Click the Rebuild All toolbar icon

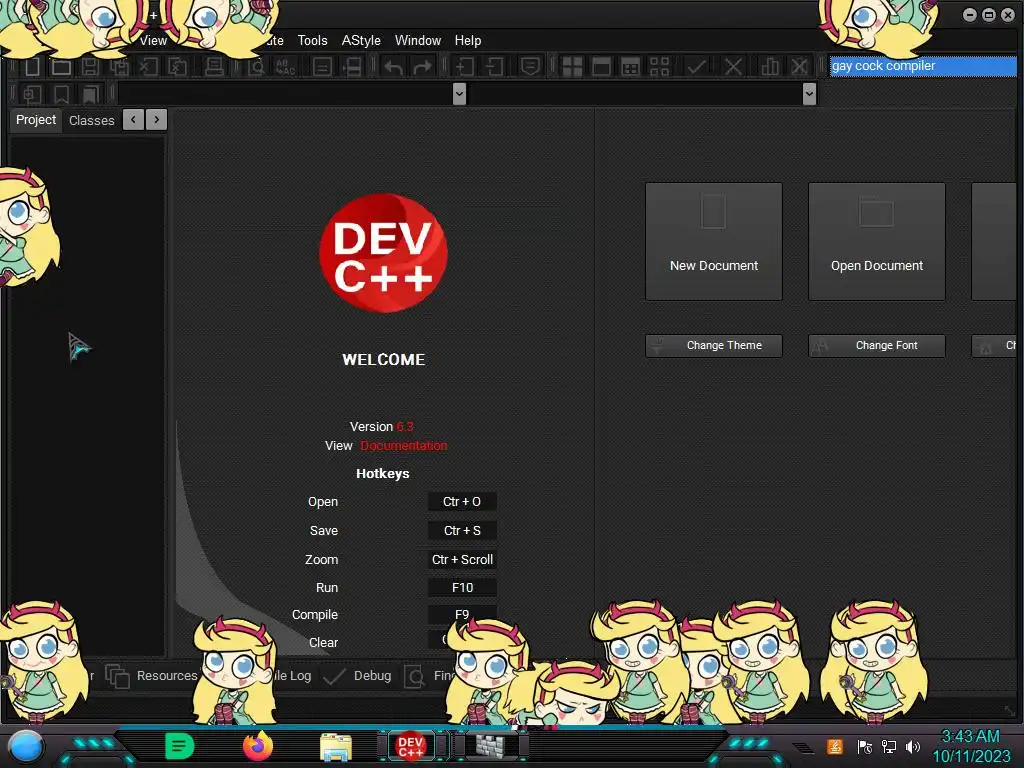(660, 67)
